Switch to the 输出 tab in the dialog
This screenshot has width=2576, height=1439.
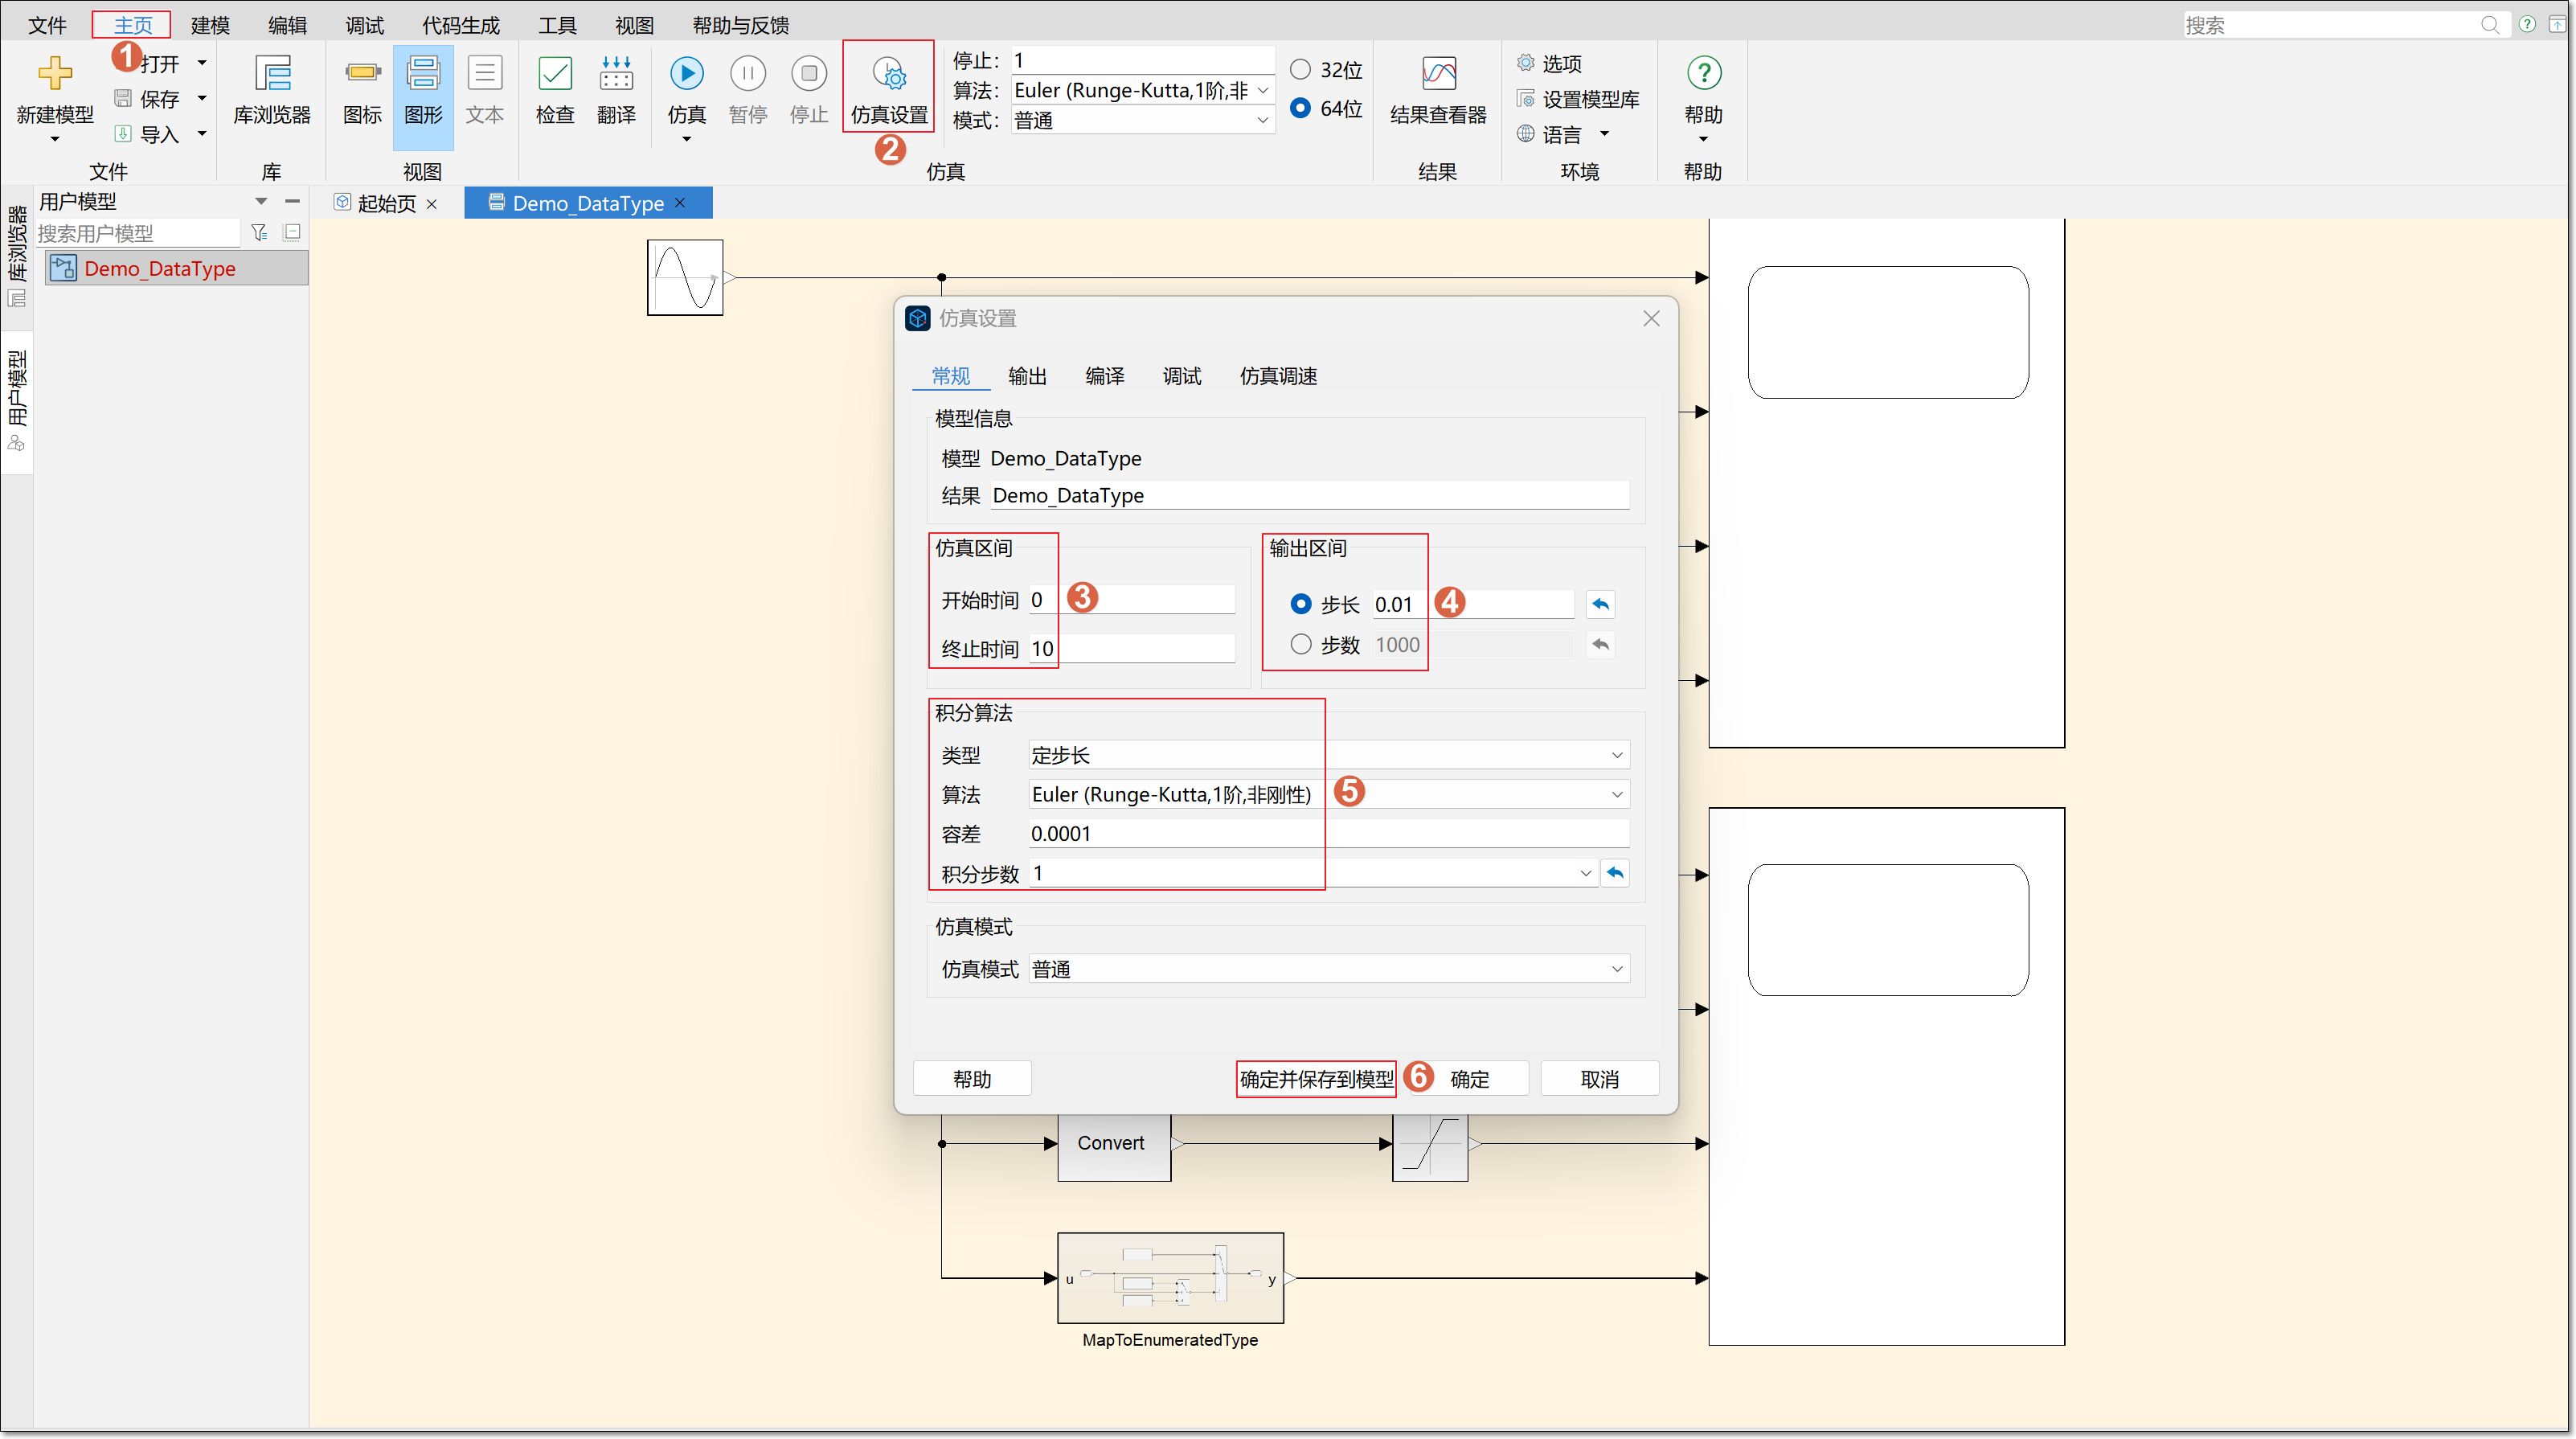pyautogui.click(x=1027, y=376)
